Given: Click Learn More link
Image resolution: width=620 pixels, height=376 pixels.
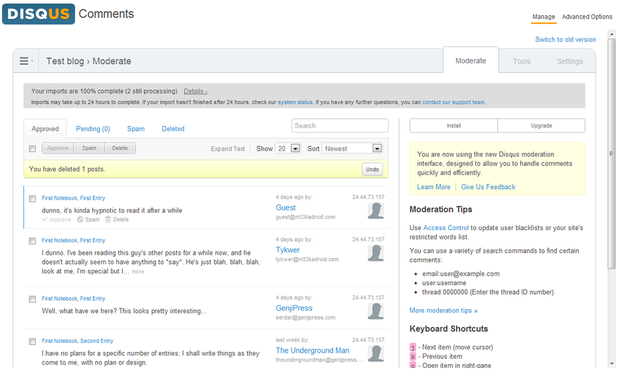Looking at the screenshot, I should tap(433, 187).
